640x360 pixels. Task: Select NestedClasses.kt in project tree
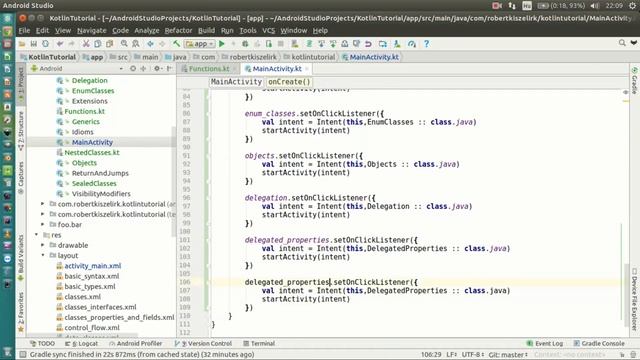point(91,152)
